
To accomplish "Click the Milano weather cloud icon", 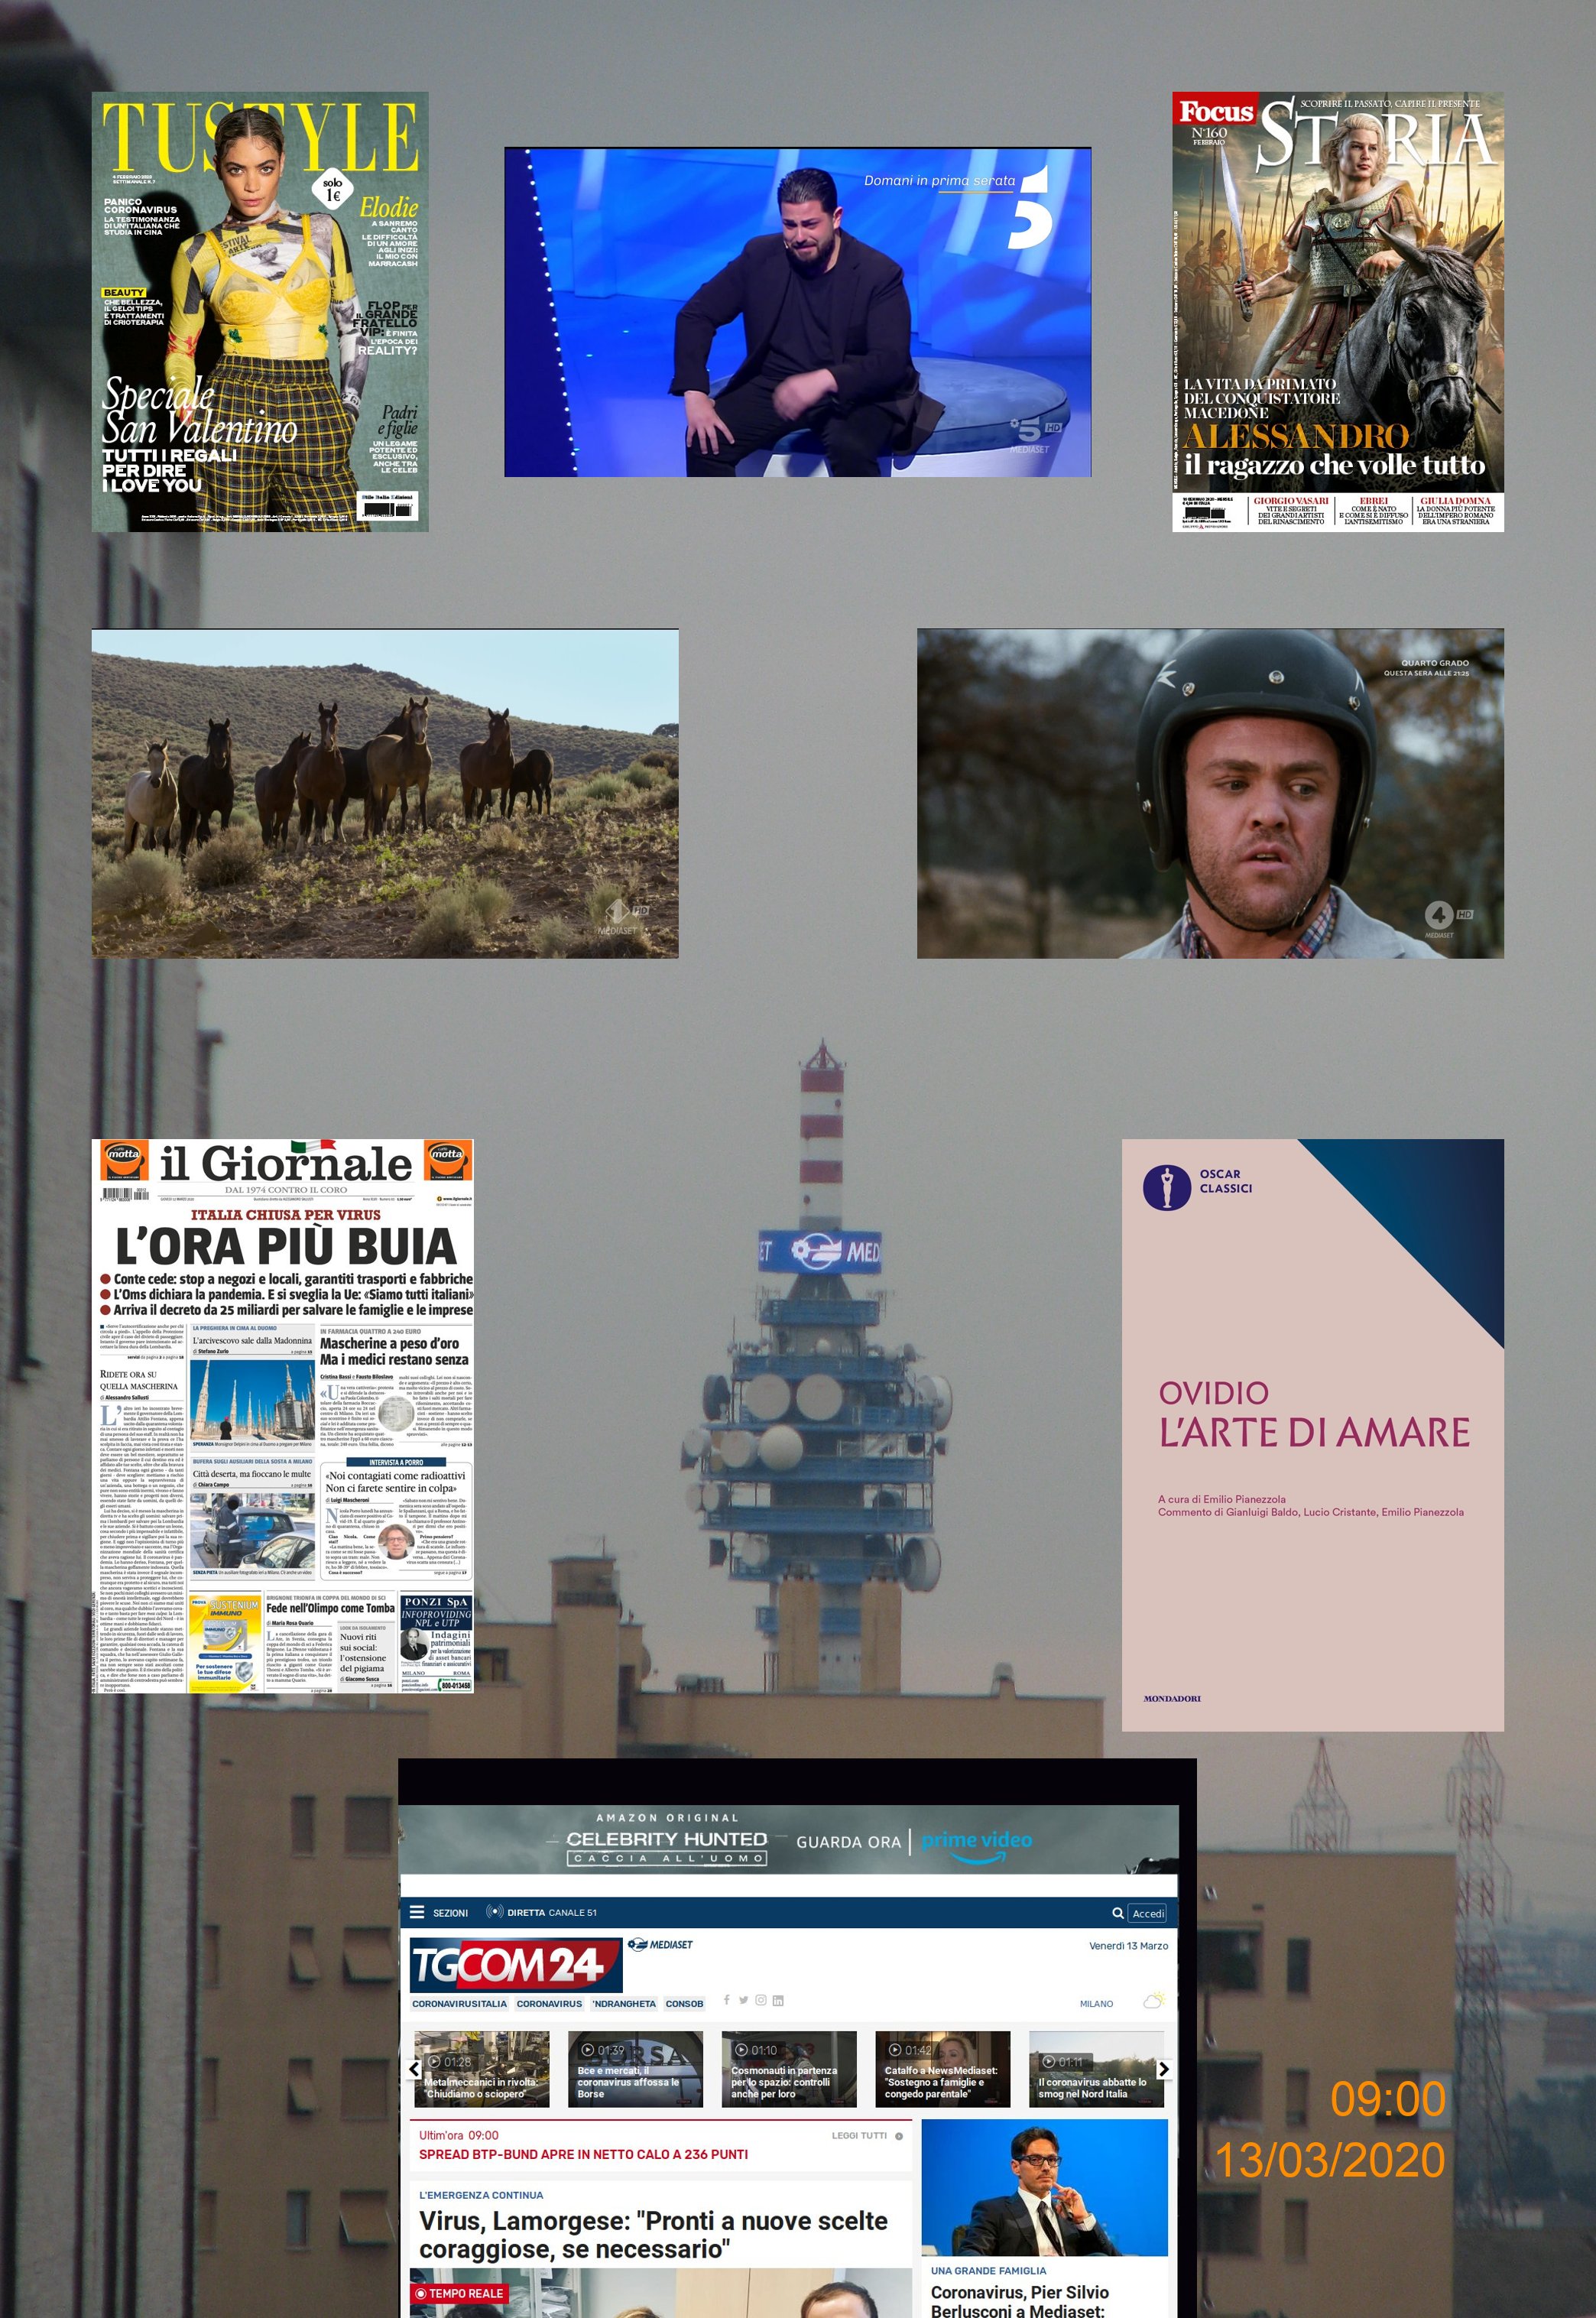I will coord(1154,2001).
